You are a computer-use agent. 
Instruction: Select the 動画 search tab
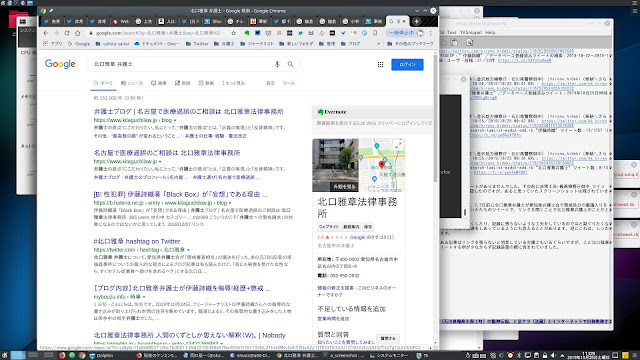pyautogui.click(x=206, y=83)
